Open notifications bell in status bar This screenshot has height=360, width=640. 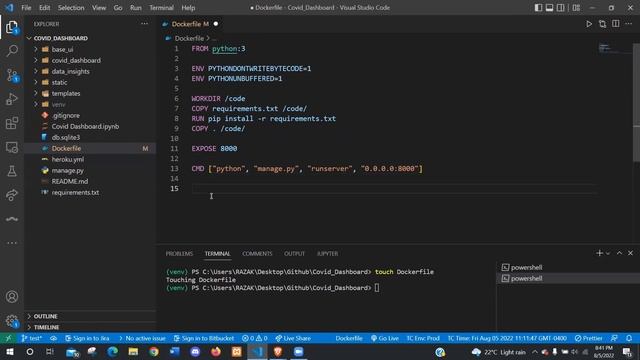629,338
